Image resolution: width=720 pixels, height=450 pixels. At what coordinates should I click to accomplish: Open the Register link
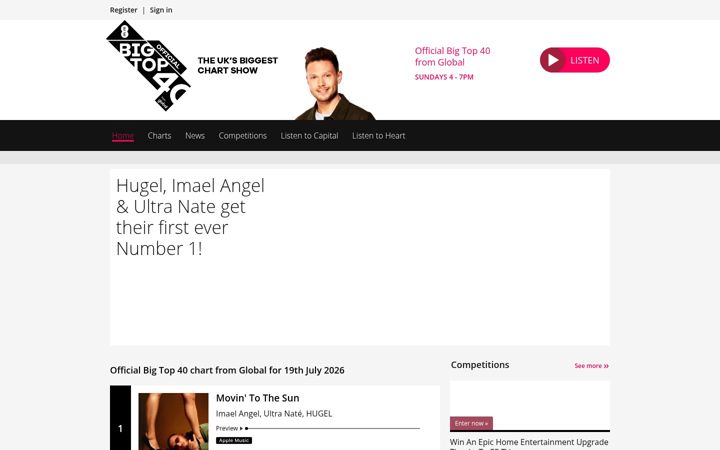[124, 10]
